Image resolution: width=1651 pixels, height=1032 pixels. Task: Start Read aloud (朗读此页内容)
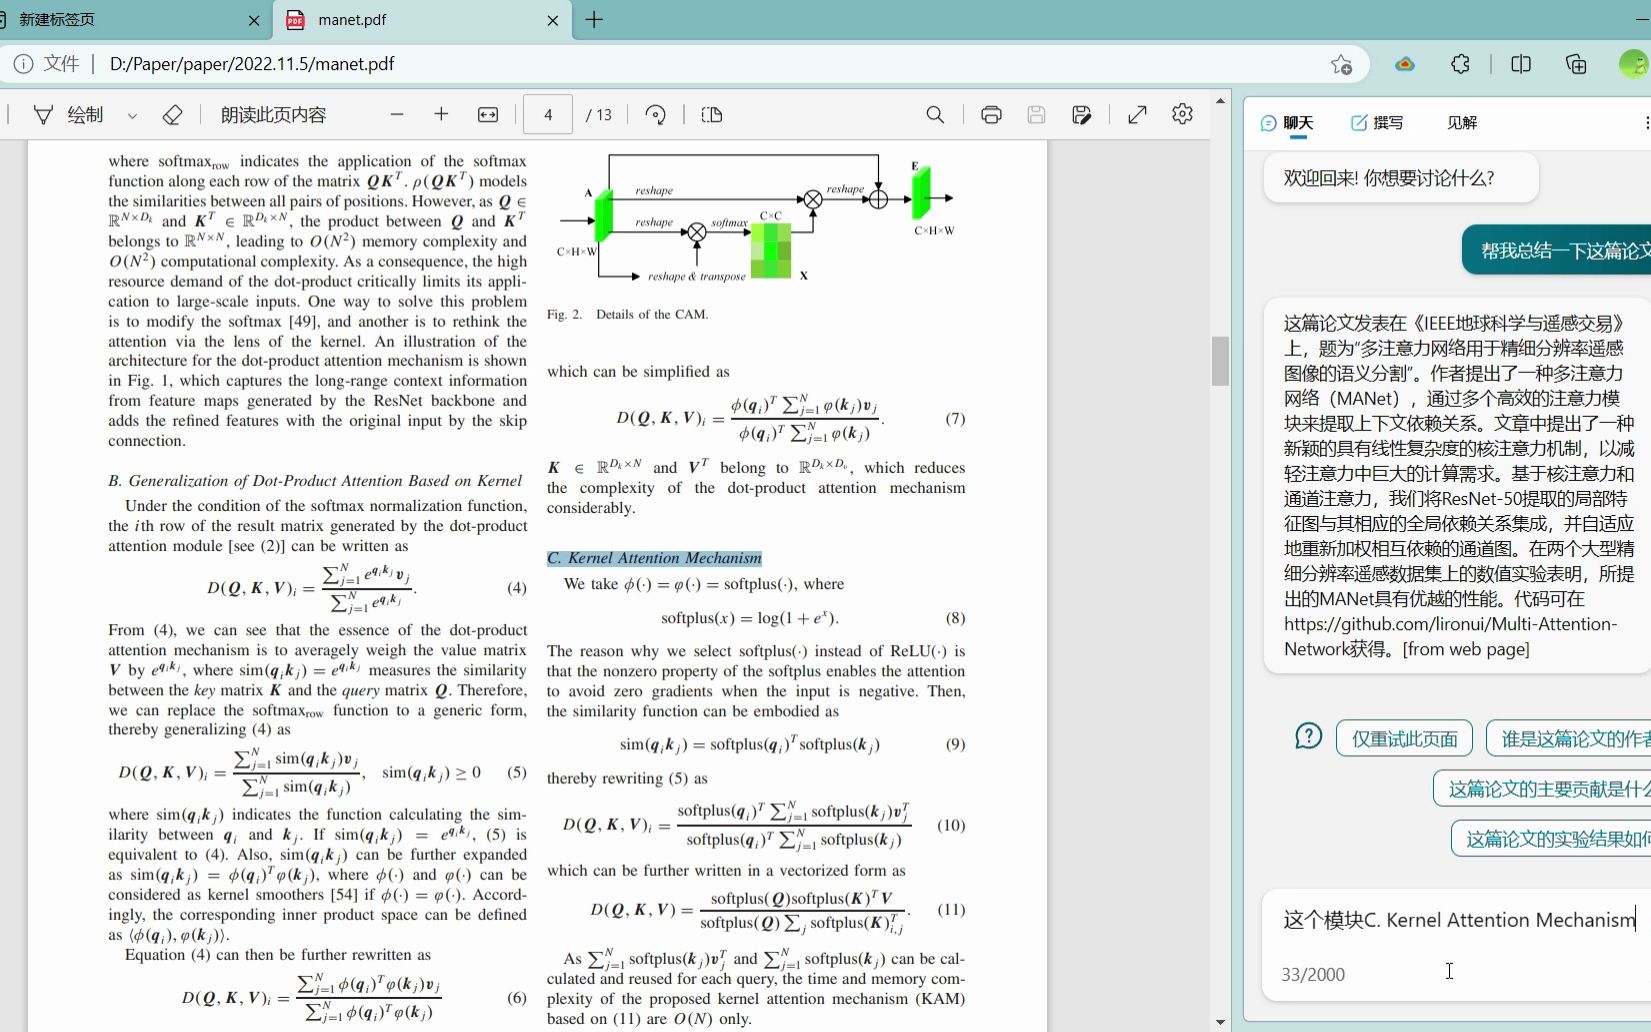(x=273, y=115)
